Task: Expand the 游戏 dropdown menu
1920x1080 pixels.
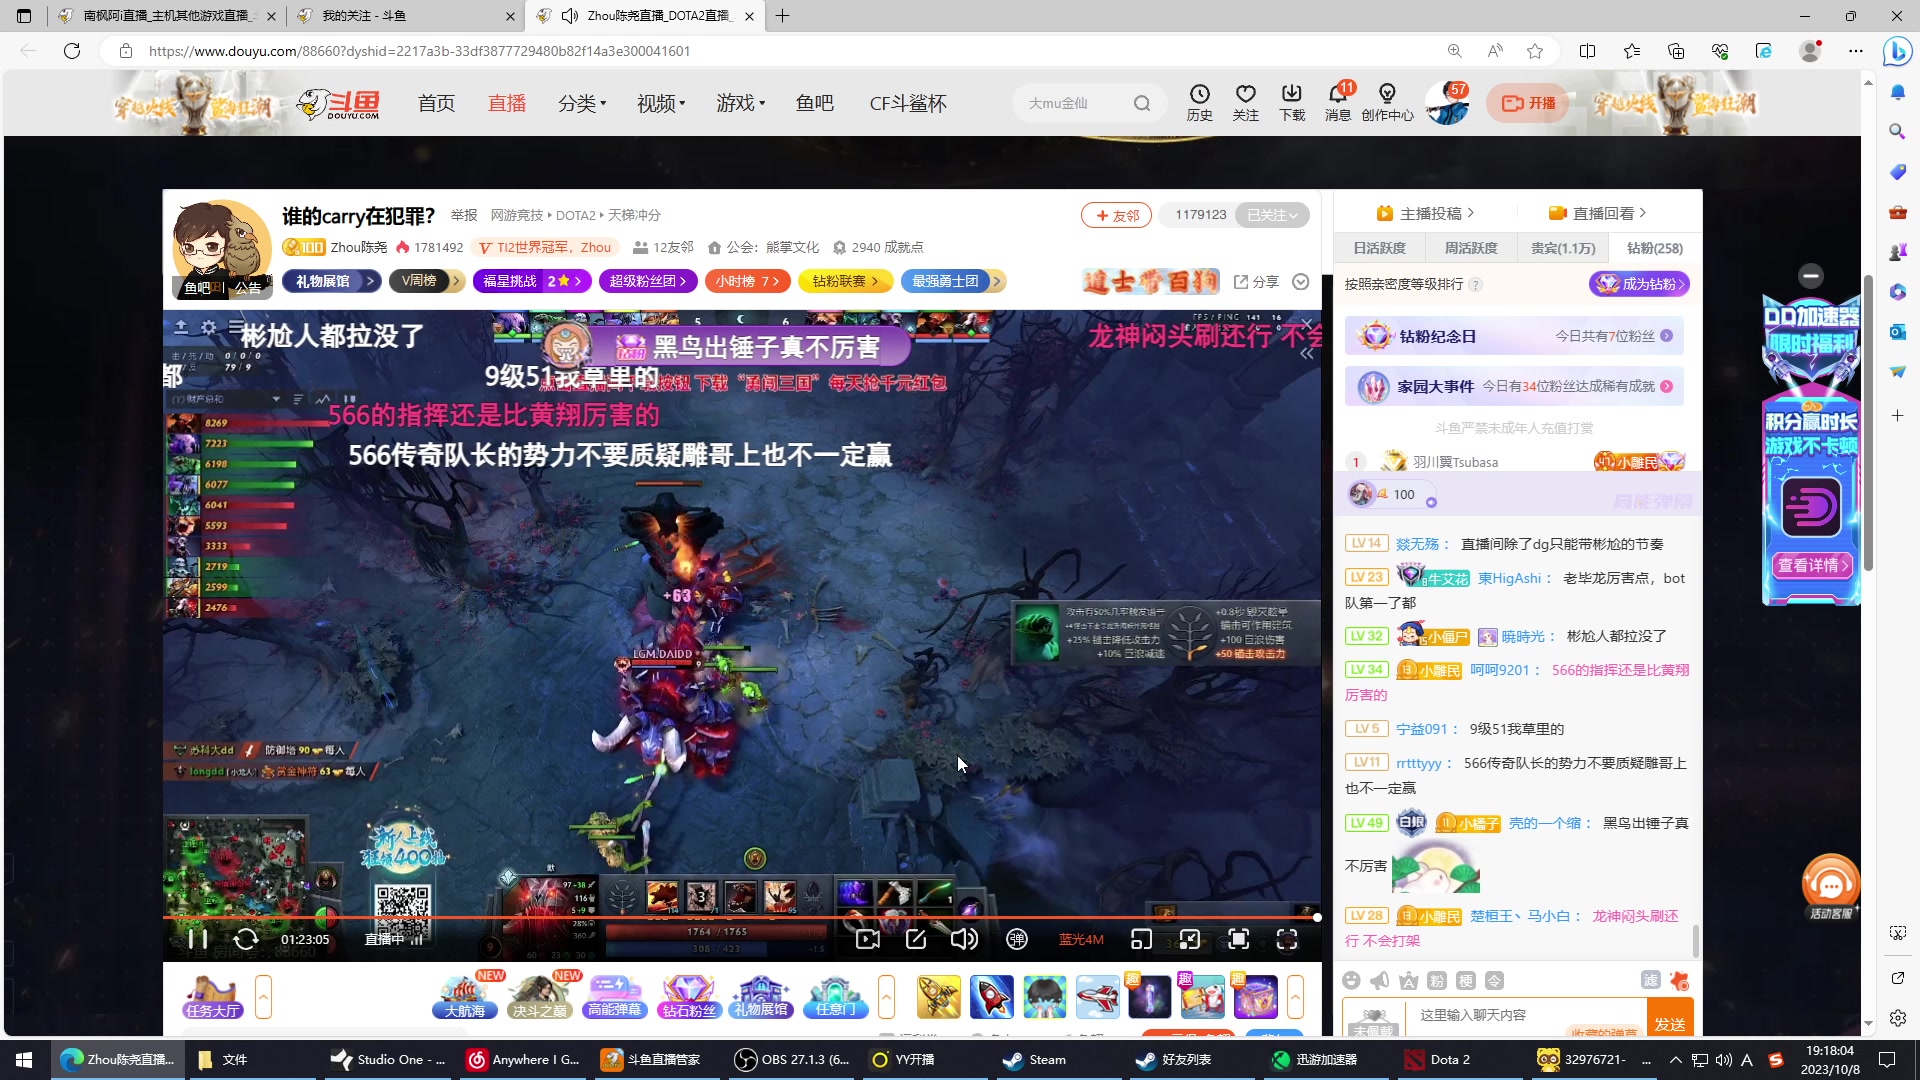Action: pyautogui.click(x=740, y=103)
